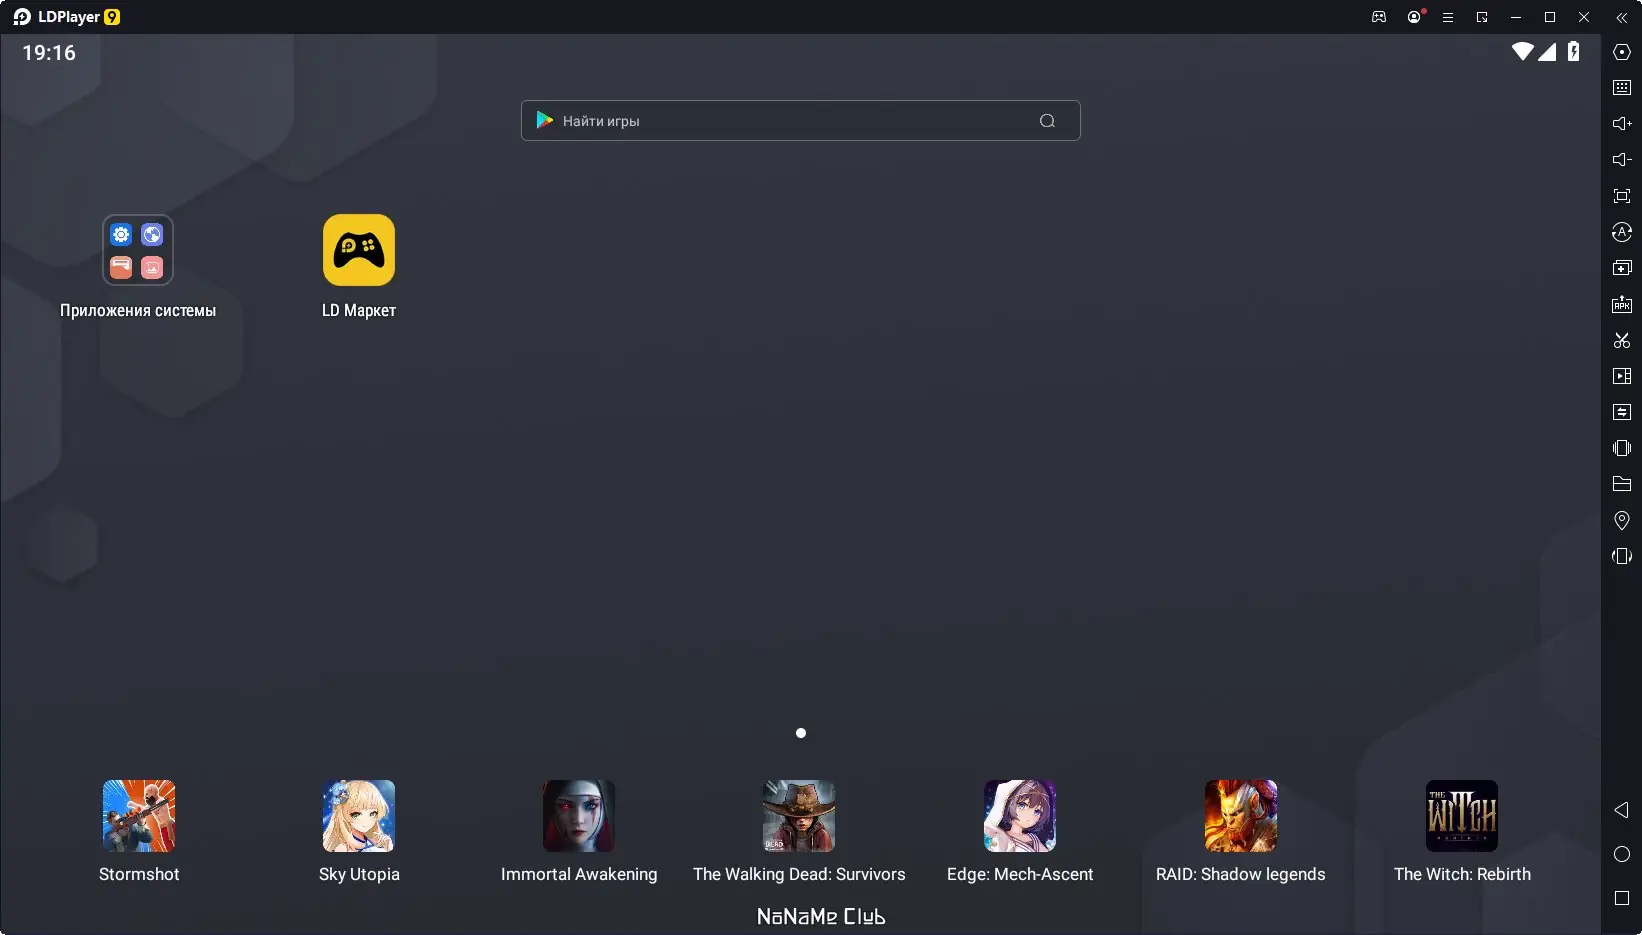Click the magnifier icon in the search bar
This screenshot has width=1642, height=935.
[x=1047, y=121]
